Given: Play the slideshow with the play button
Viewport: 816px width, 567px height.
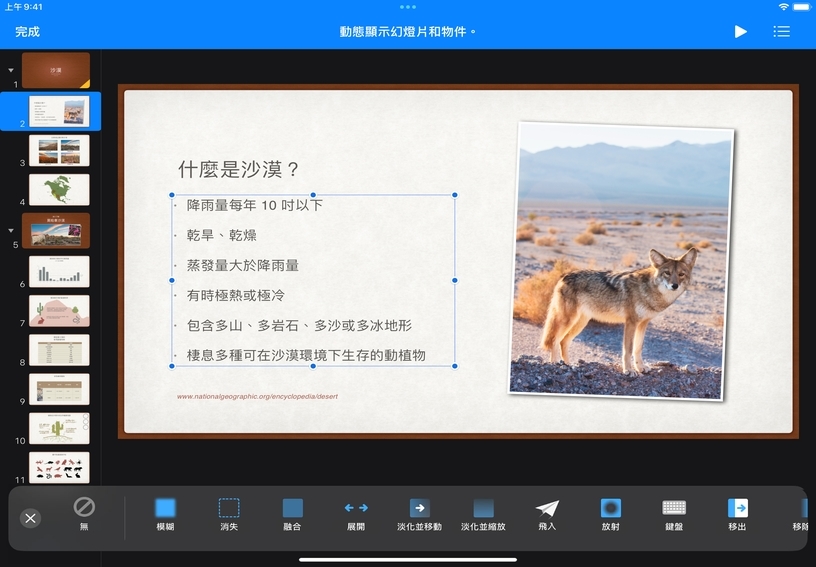Looking at the screenshot, I should tap(740, 32).
